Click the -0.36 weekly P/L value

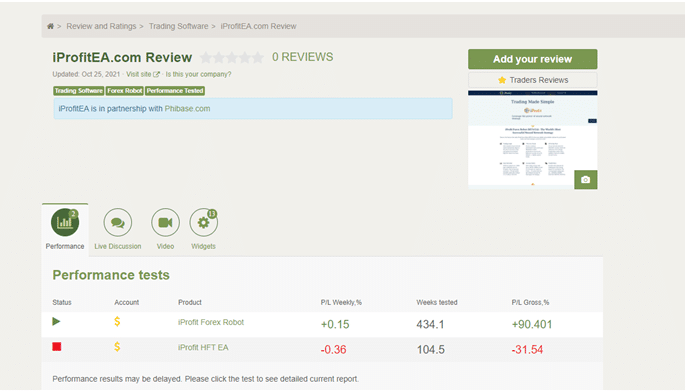pyautogui.click(x=333, y=350)
